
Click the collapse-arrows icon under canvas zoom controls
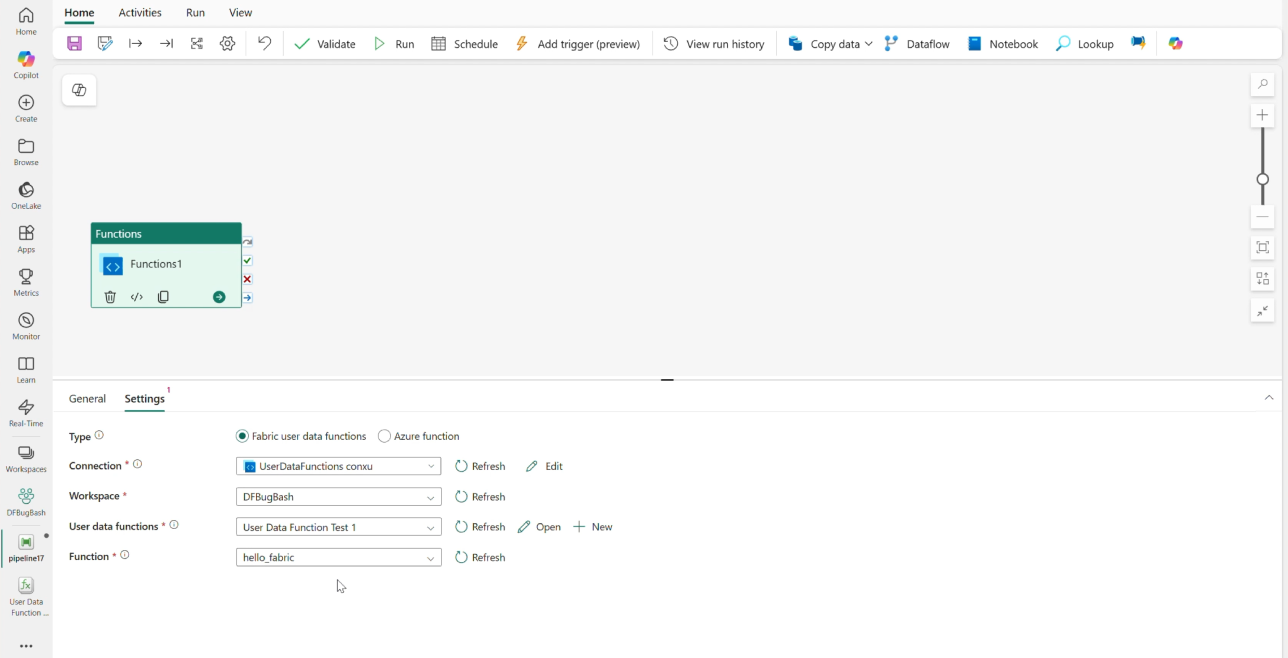click(x=1263, y=310)
